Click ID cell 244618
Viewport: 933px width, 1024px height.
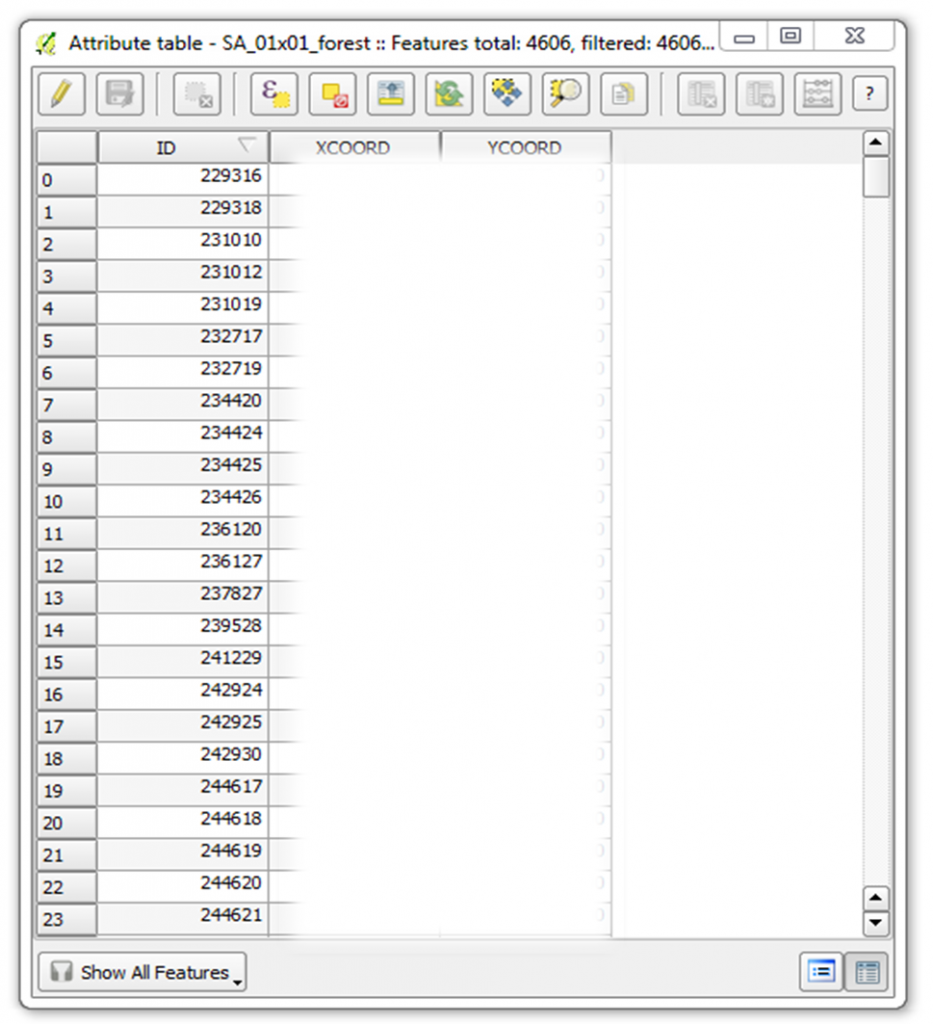click(x=183, y=822)
